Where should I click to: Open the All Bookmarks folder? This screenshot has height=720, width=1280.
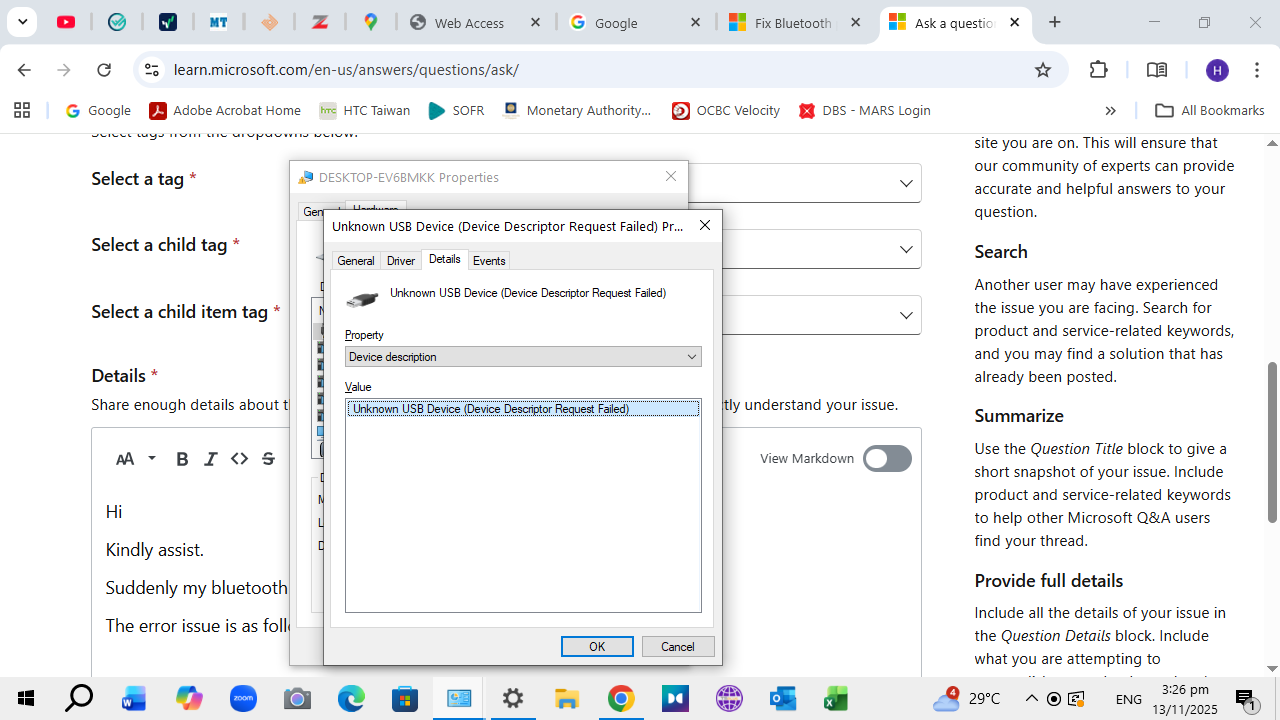[1210, 111]
